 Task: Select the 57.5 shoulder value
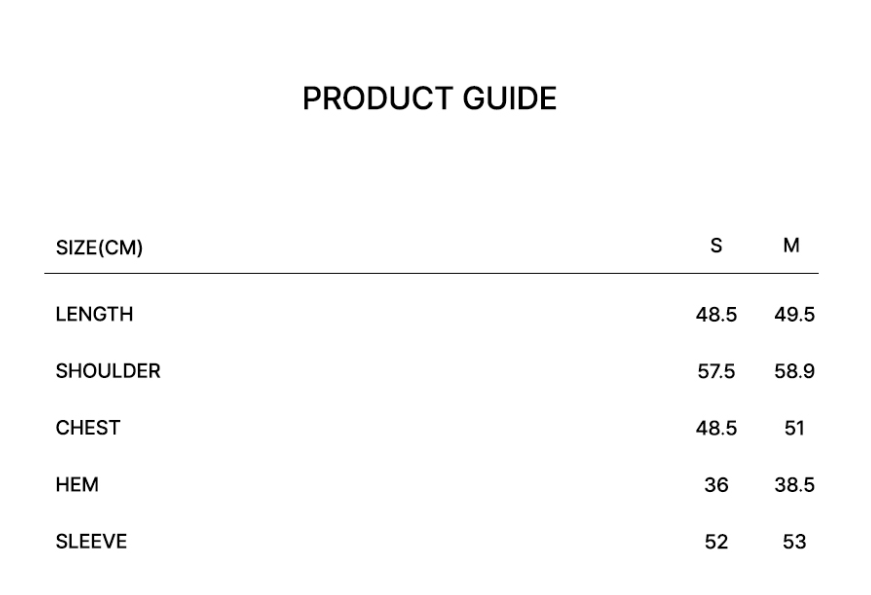click(716, 372)
